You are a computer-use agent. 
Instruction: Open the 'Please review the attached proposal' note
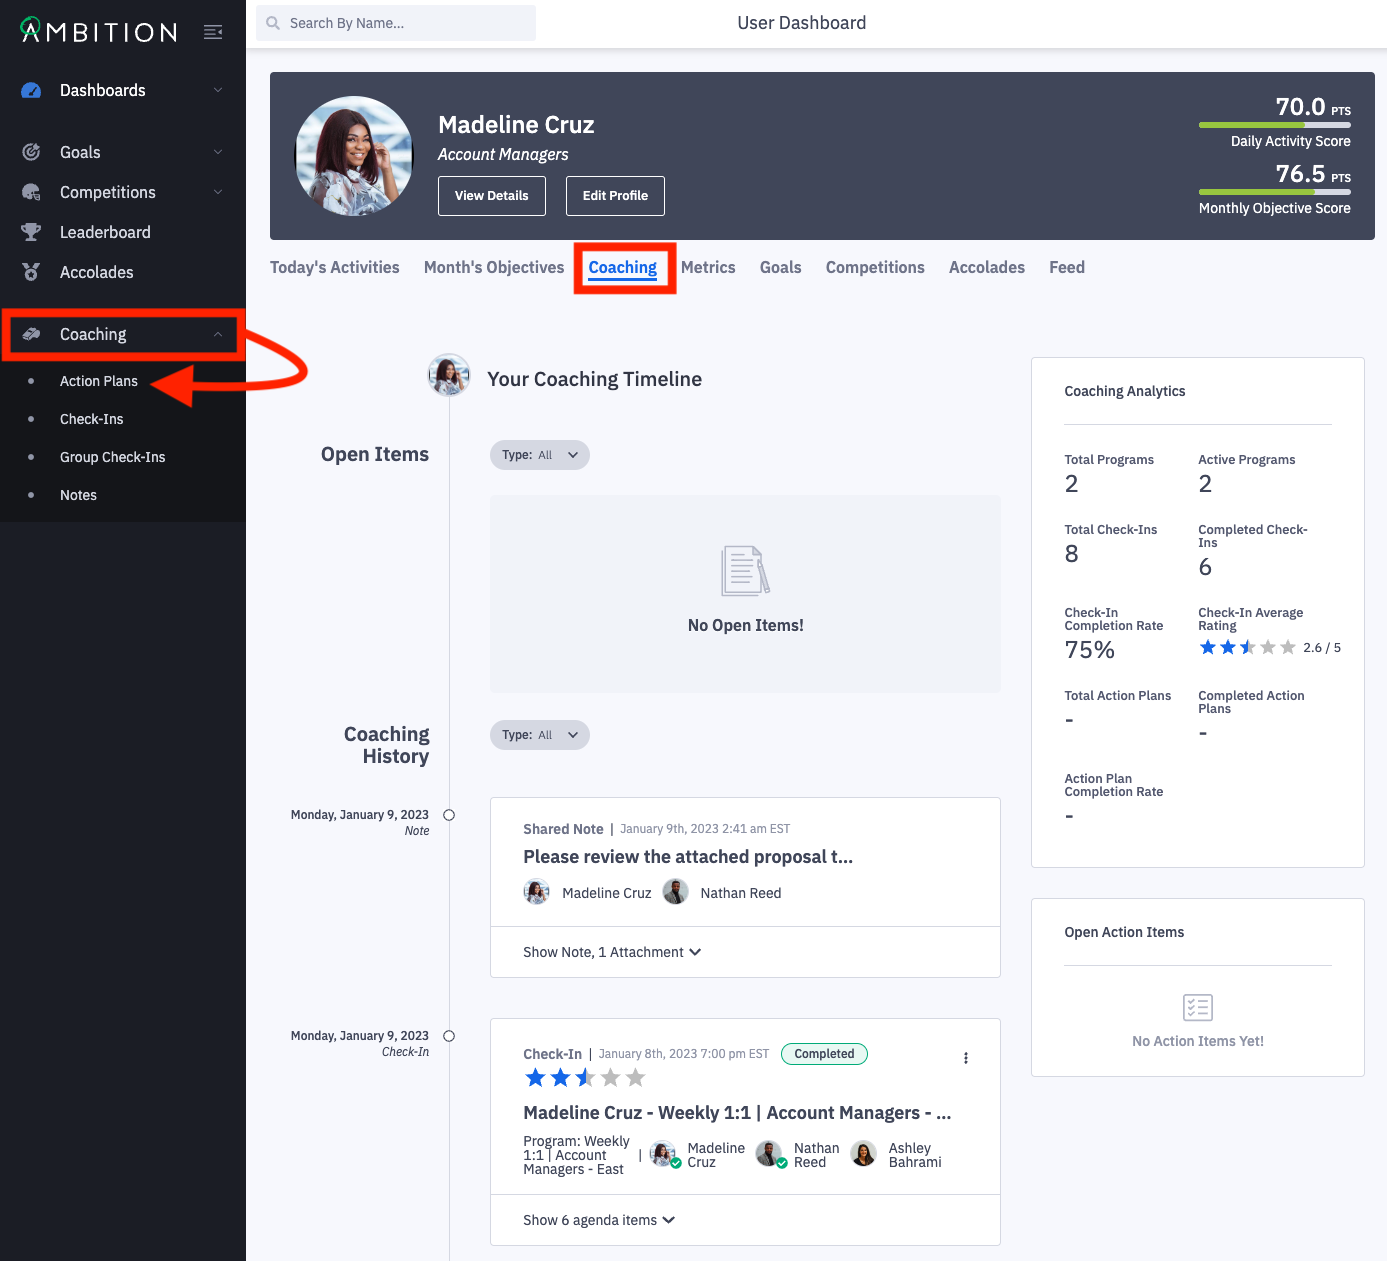688,857
